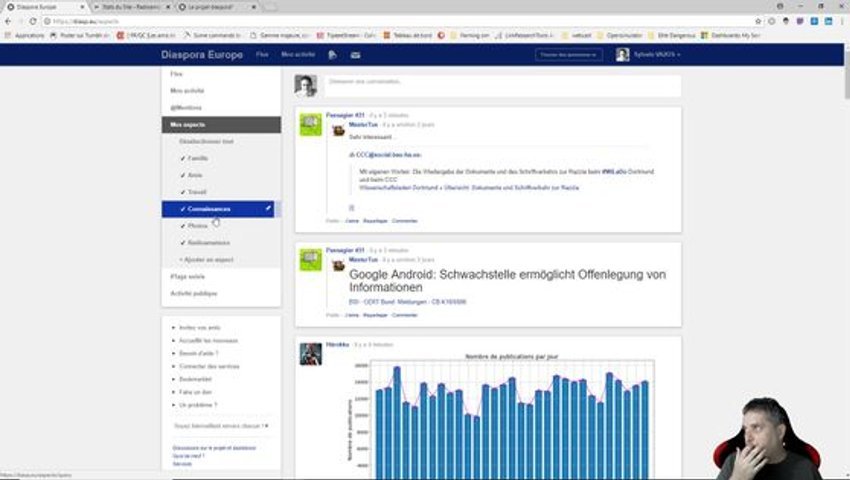Reload the page with the refresh icon
850x480 pixels.
33,21
